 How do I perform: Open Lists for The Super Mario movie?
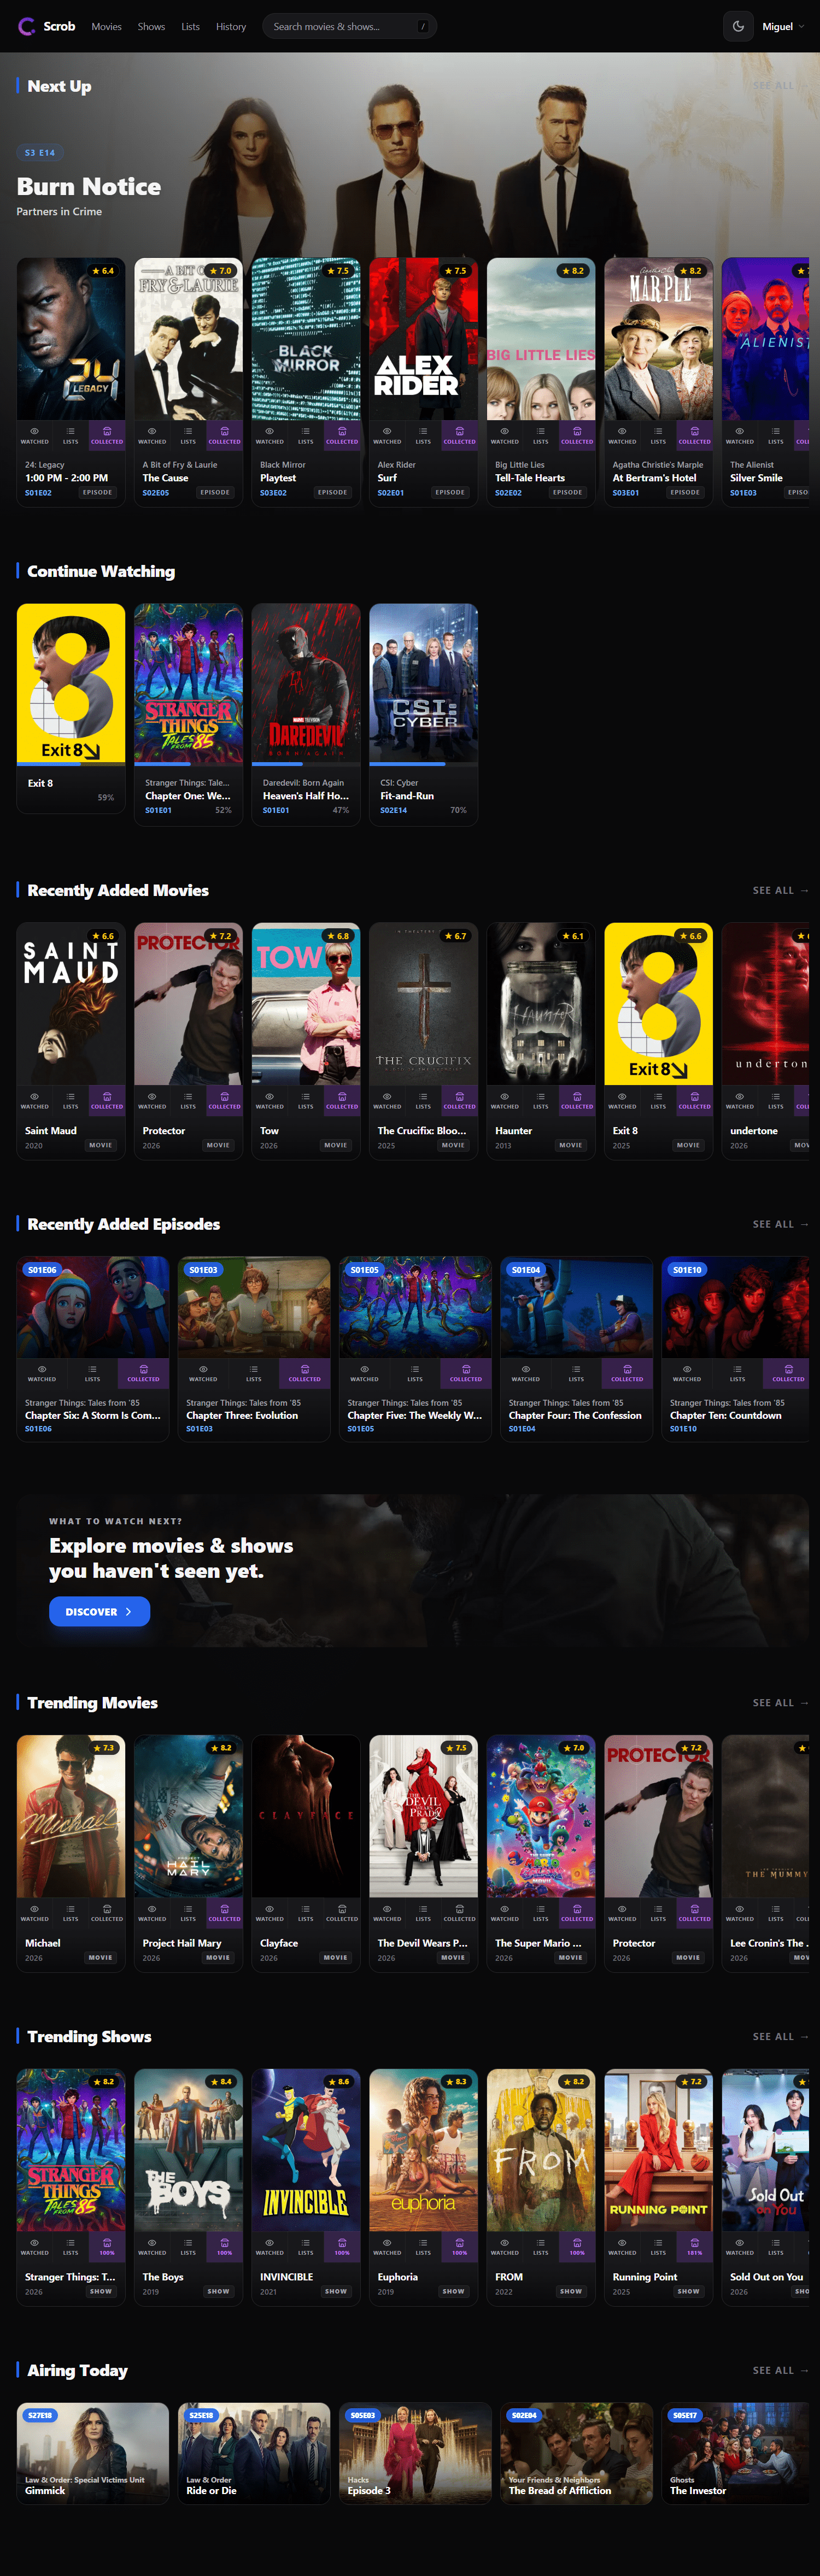click(x=541, y=1912)
